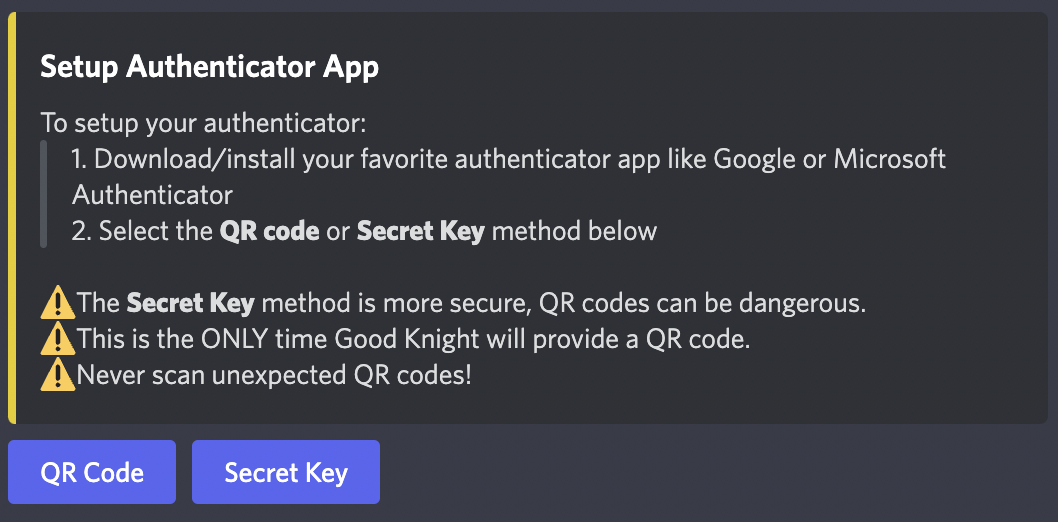Click the Setup Authenticator App heading
1058x522 pixels.
[x=209, y=68]
